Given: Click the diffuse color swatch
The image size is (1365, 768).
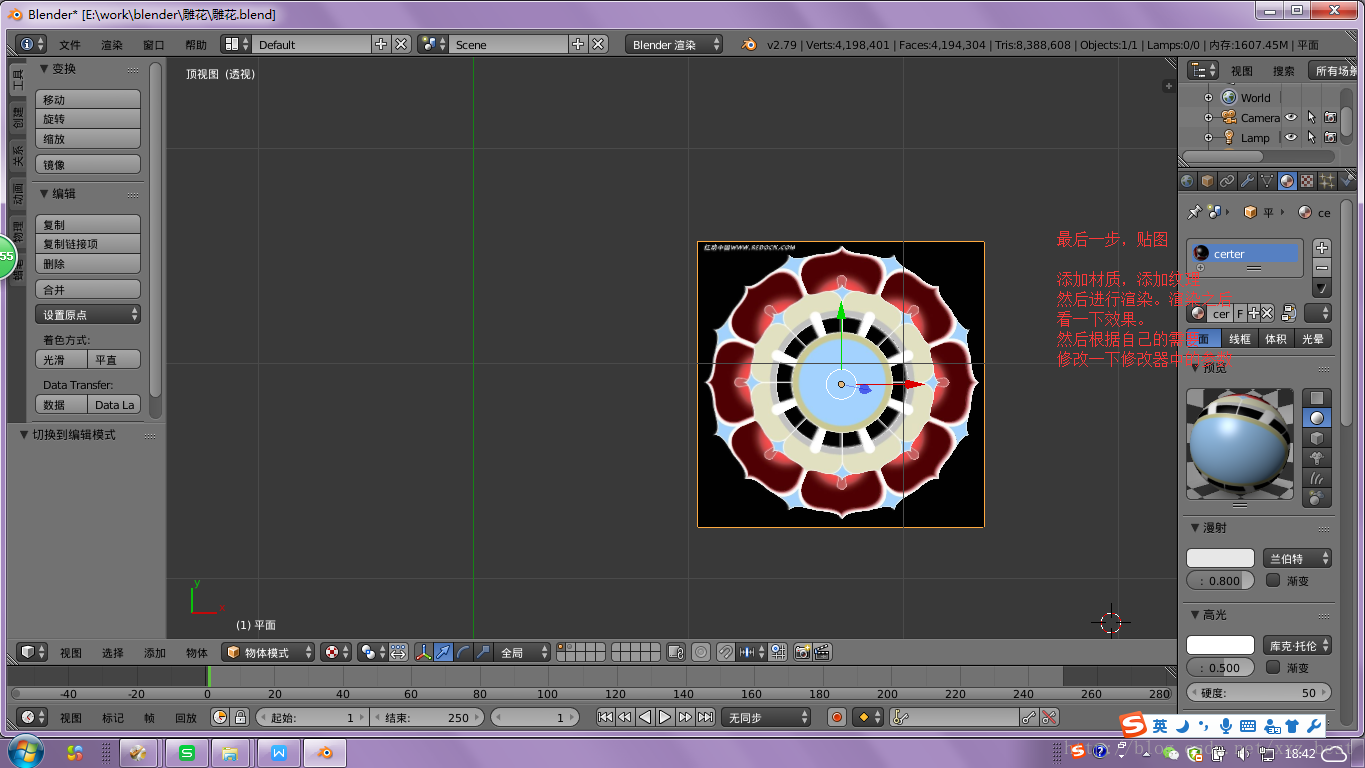Looking at the screenshot, I should (1220, 558).
